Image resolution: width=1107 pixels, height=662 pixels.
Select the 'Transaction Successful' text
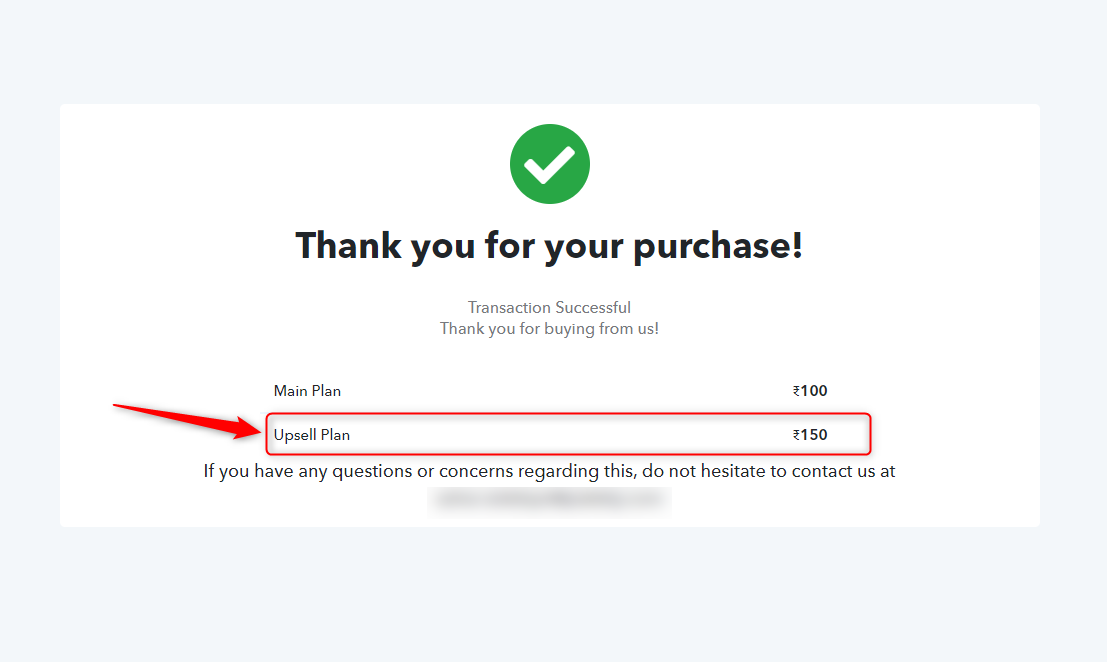pos(549,308)
